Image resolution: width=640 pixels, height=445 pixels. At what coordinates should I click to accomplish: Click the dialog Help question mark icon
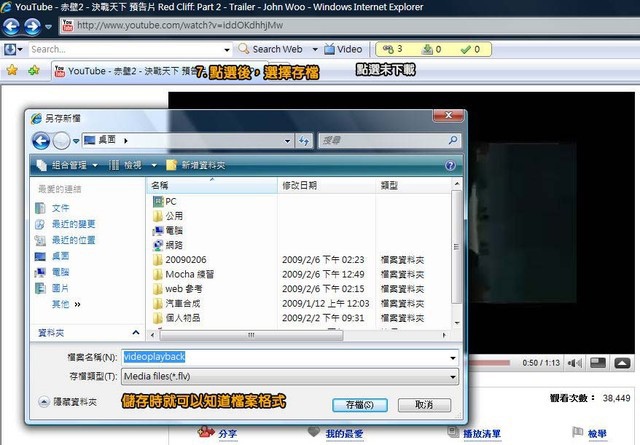[450, 165]
